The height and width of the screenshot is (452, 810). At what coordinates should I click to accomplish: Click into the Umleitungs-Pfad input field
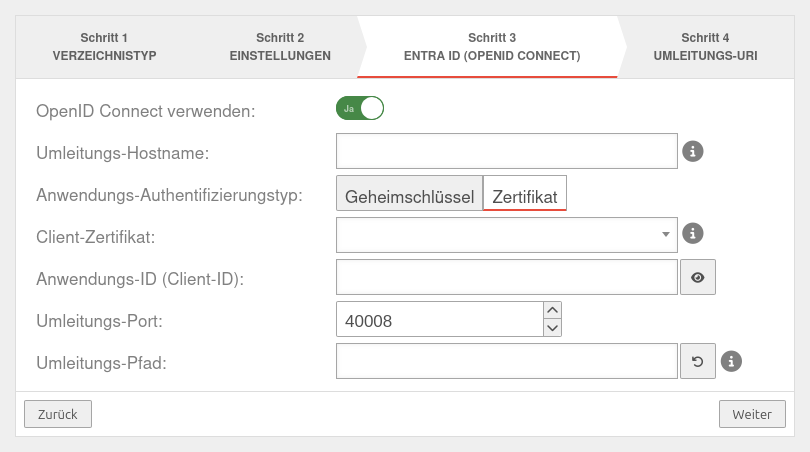pos(507,361)
